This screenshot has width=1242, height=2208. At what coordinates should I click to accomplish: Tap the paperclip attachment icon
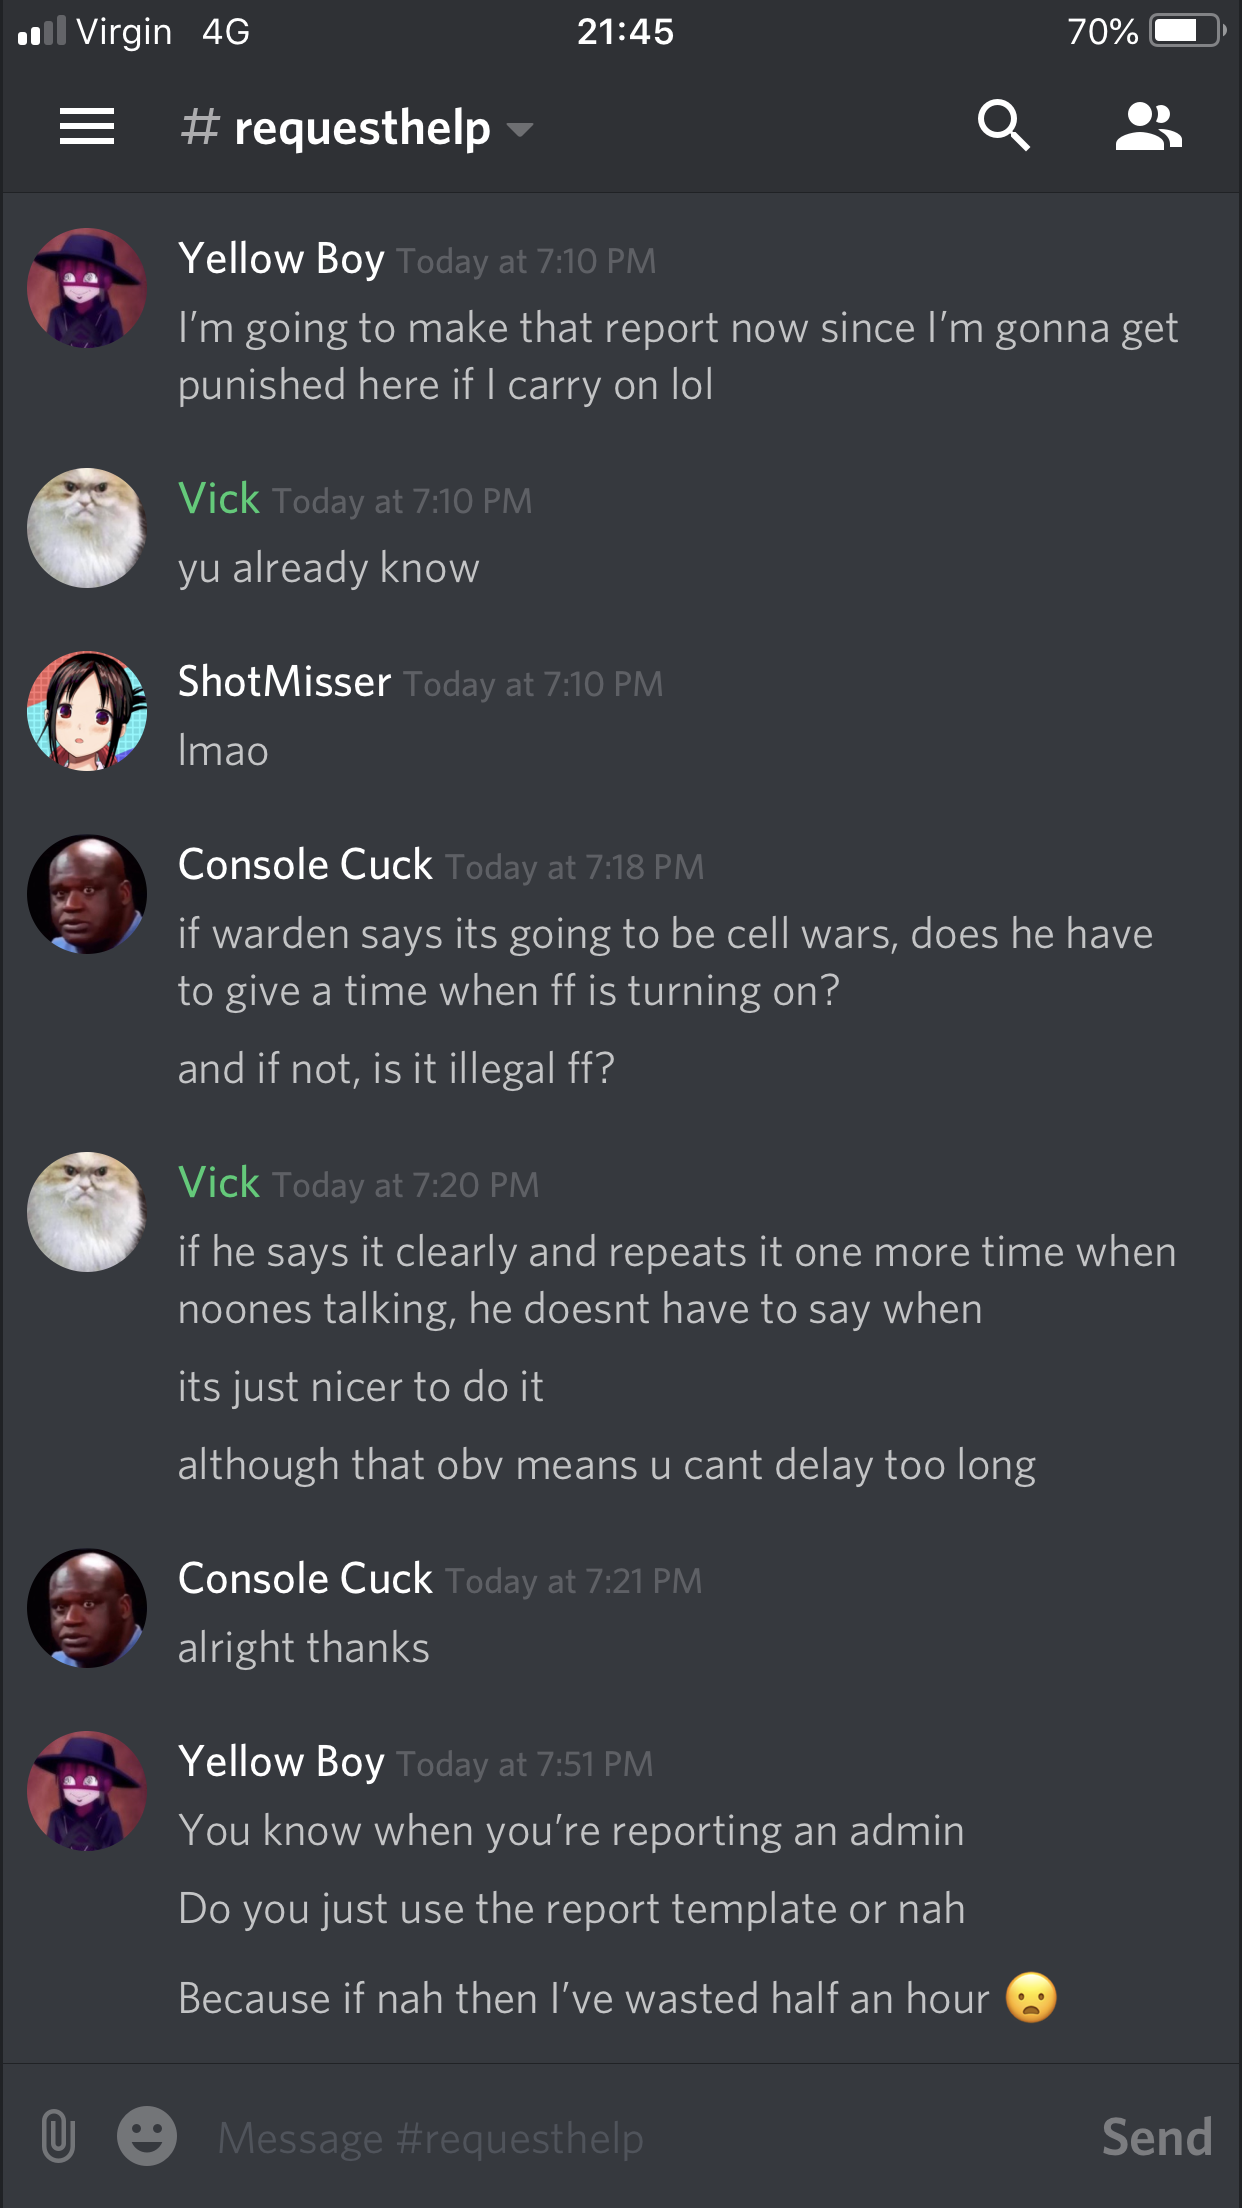pos(58,2137)
